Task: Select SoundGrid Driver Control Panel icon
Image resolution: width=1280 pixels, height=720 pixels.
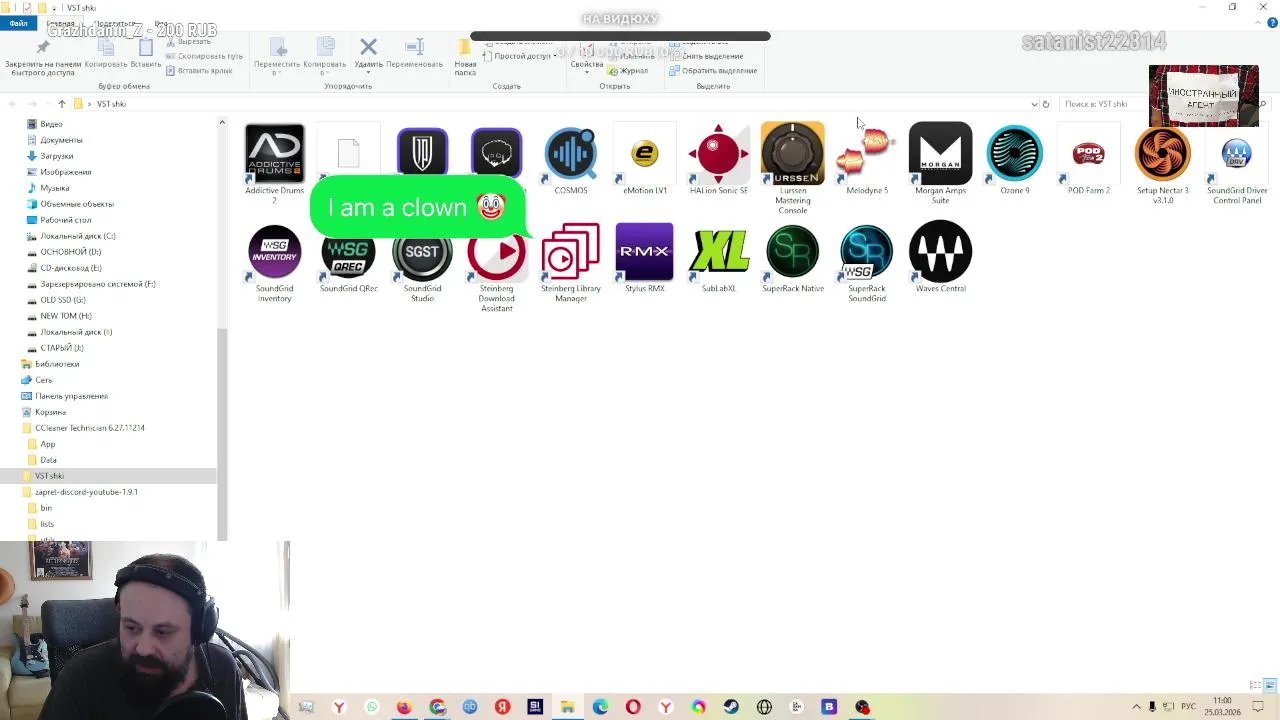Action: [1237, 154]
